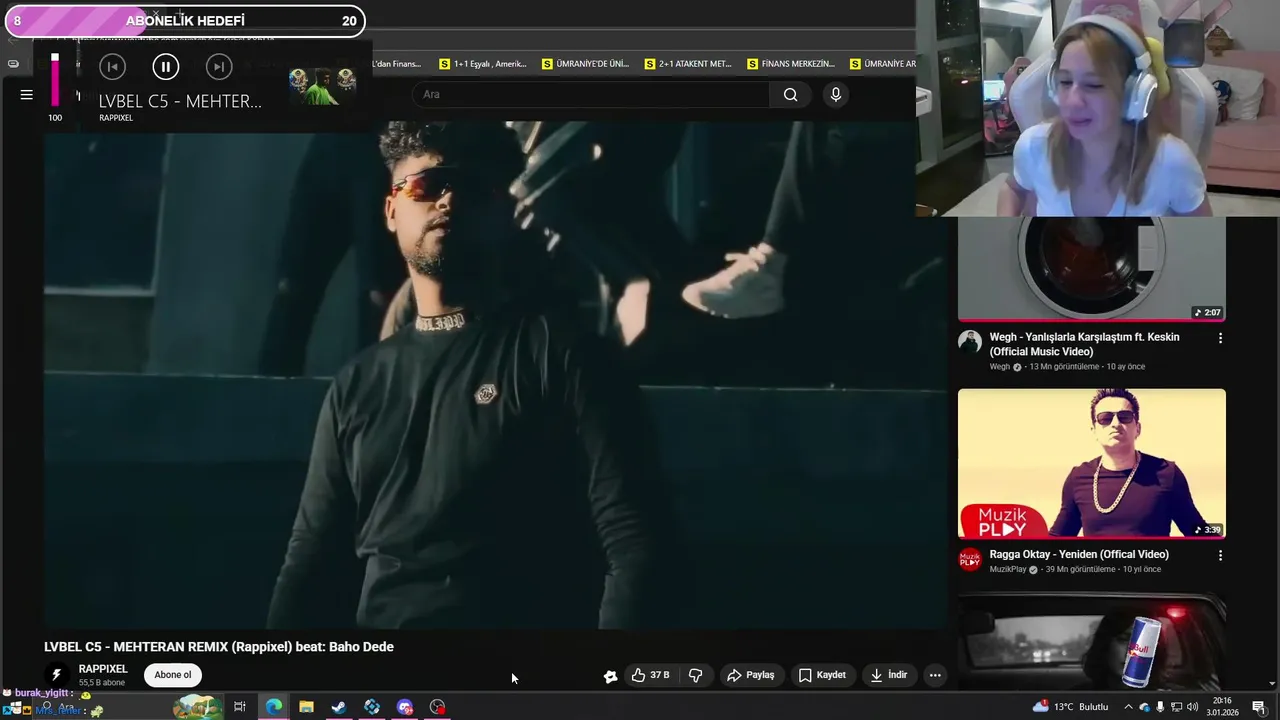Viewport: 1280px width, 720px height.
Task: Dislike the video with thumbs-down
Action: tap(696, 675)
